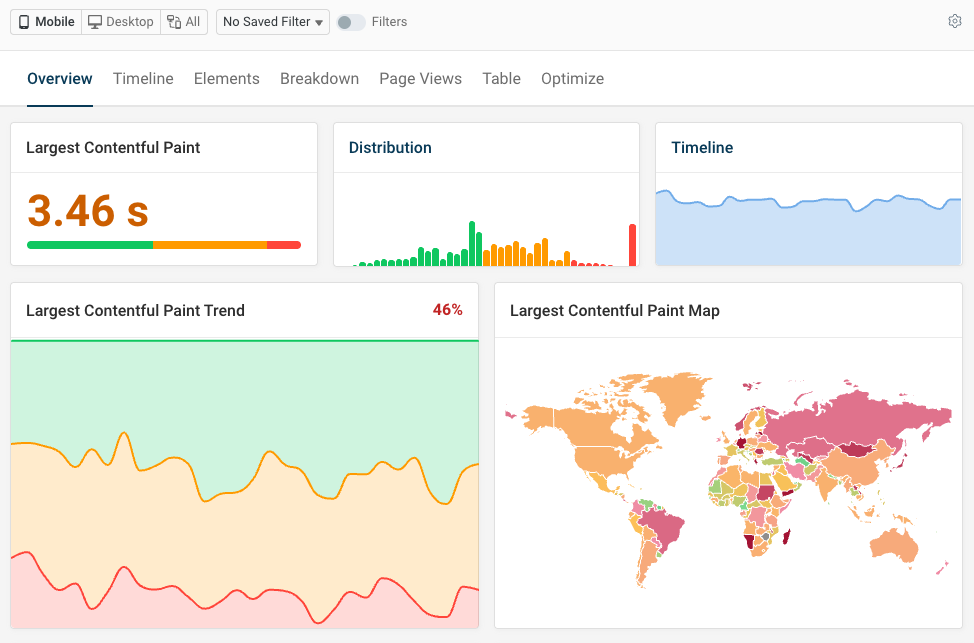View the Page Views tab
The width and height of the screenshot is (974, 643).
(x=420, y=78)
